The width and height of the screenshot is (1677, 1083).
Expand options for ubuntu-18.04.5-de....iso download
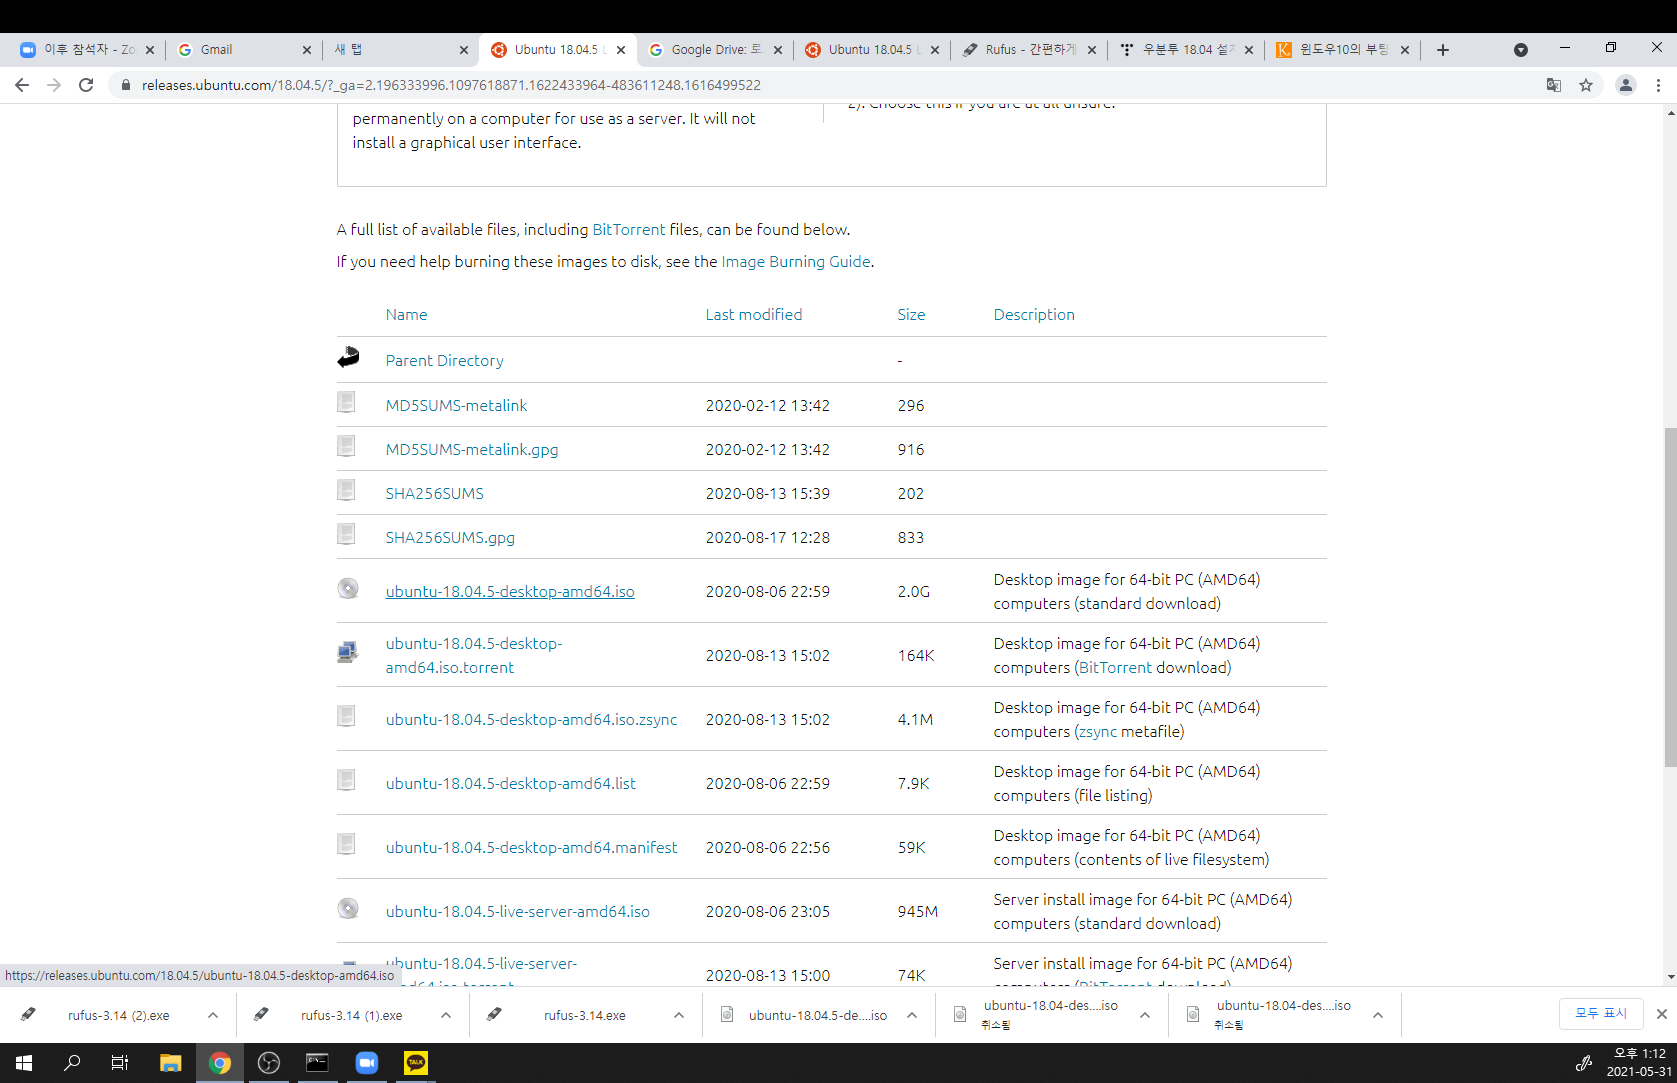point(912,1015)
